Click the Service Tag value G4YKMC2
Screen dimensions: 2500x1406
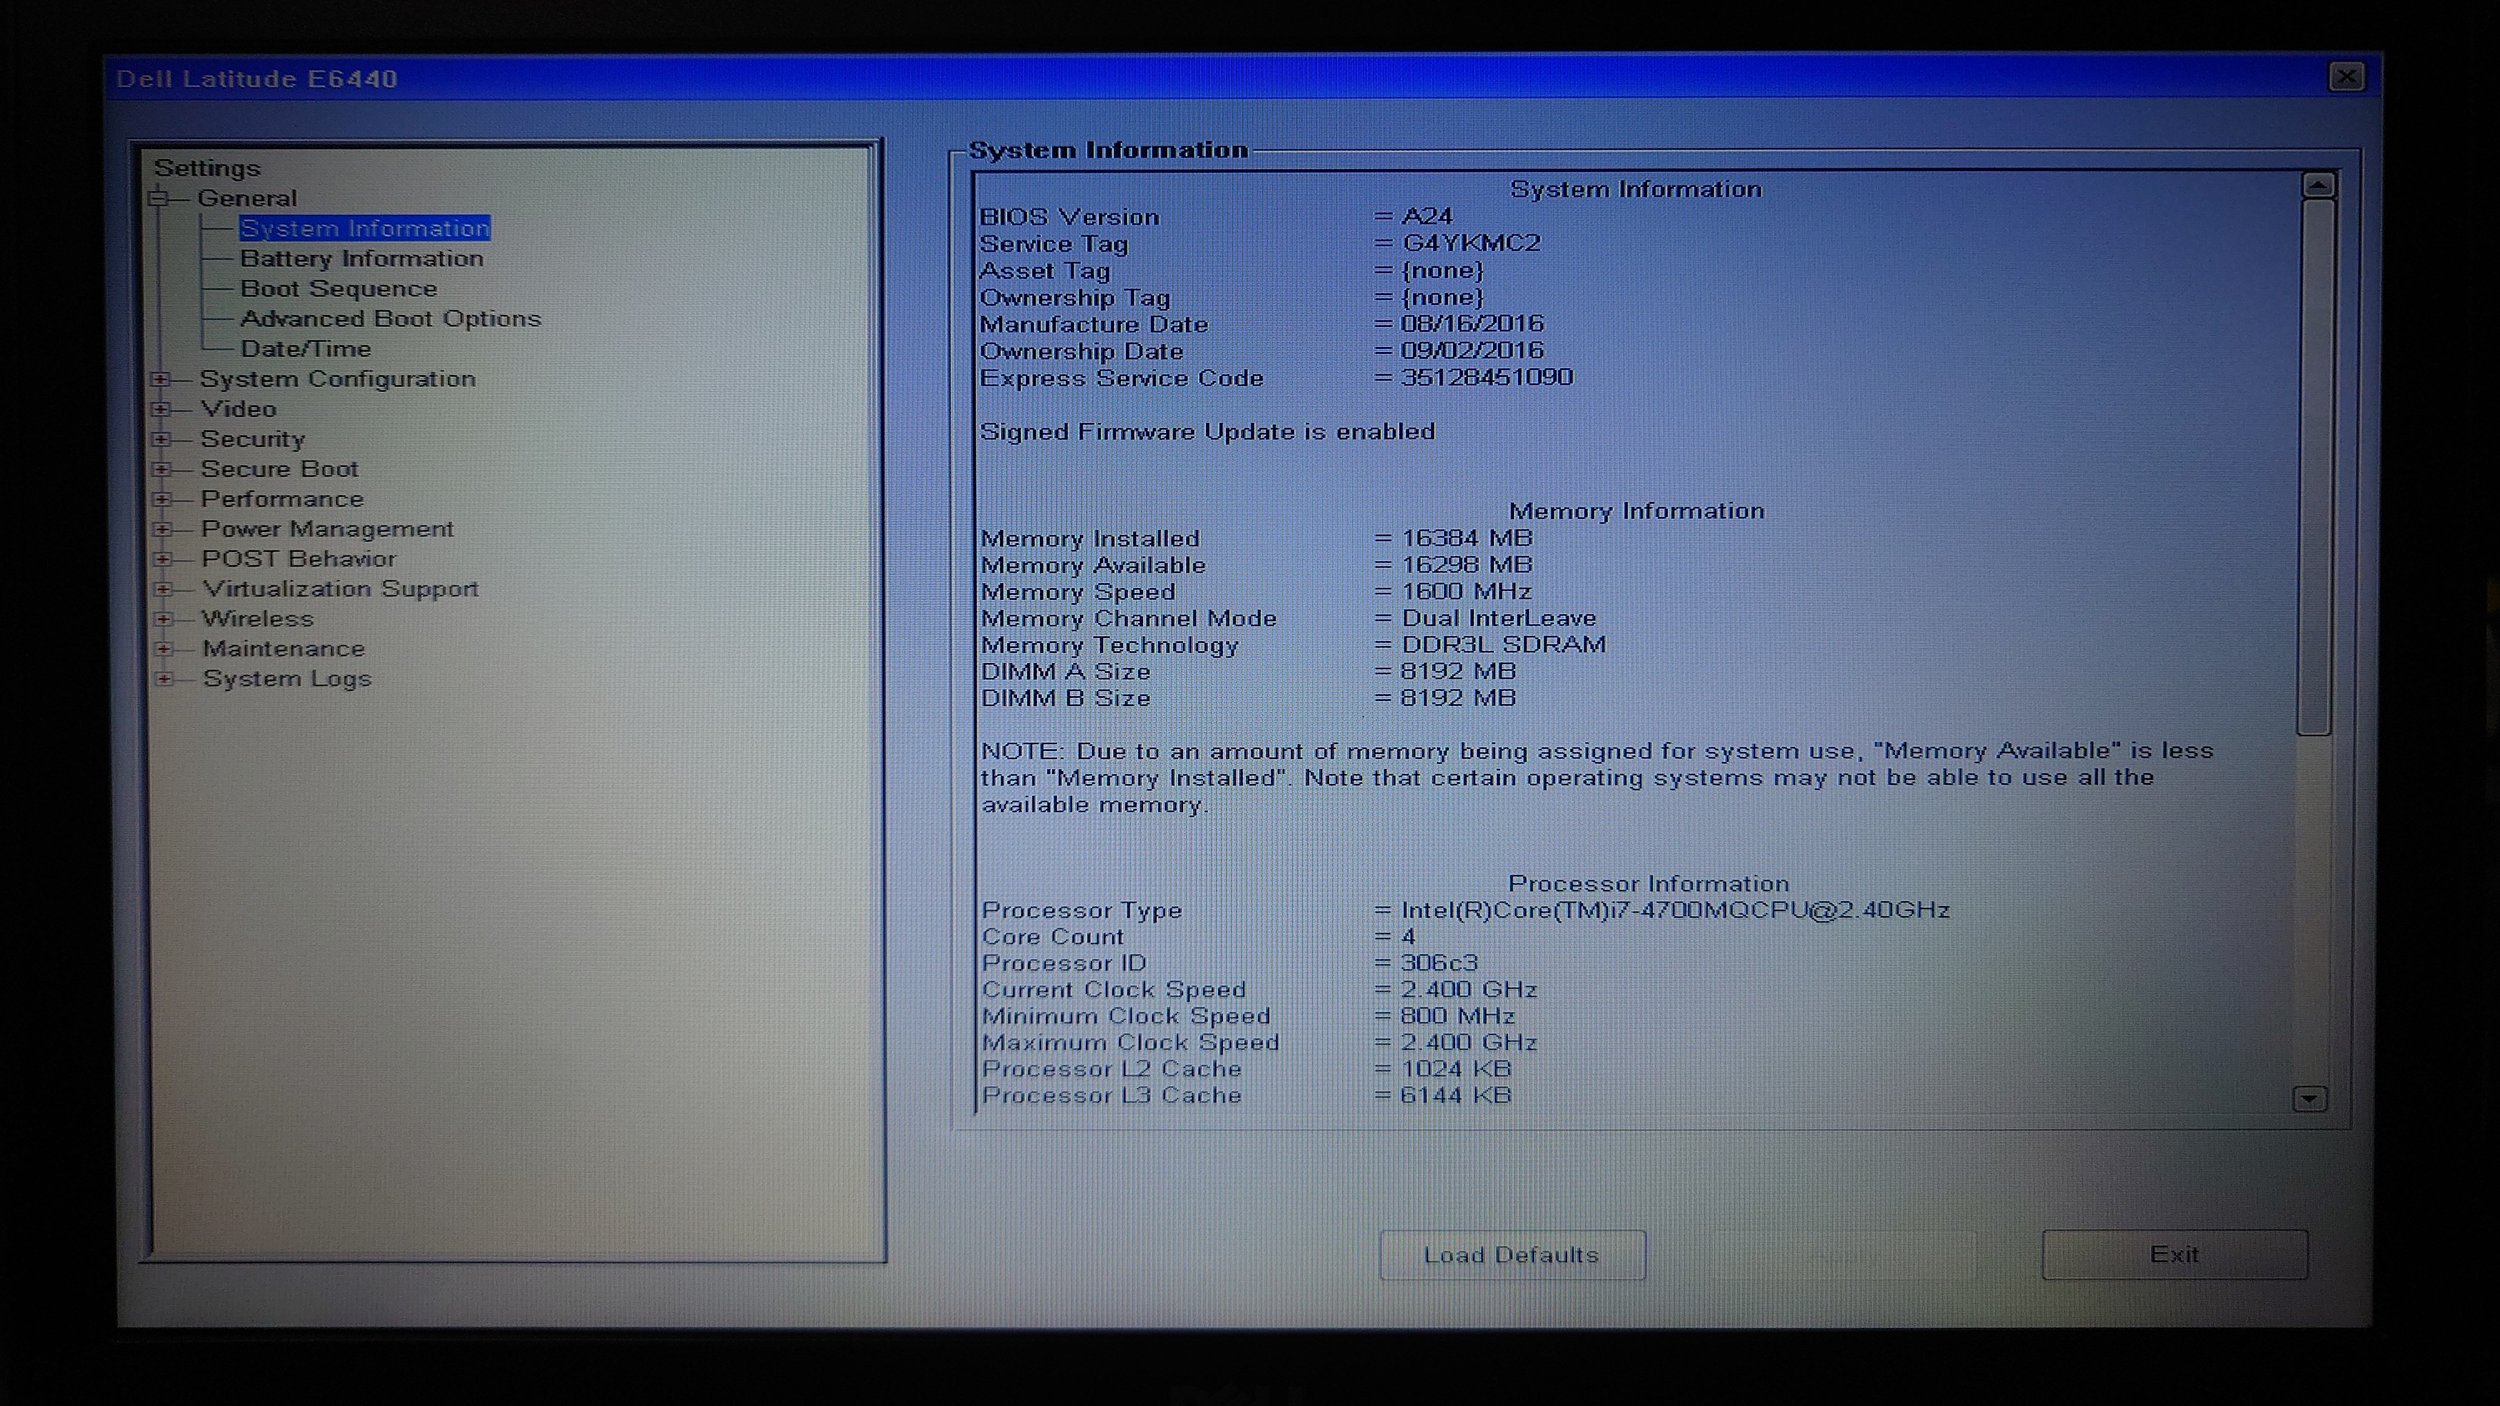coord(1471,243)
